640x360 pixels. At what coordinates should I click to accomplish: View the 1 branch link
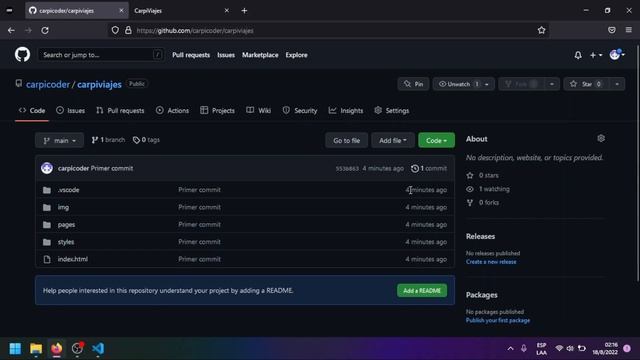pos(108,140)
